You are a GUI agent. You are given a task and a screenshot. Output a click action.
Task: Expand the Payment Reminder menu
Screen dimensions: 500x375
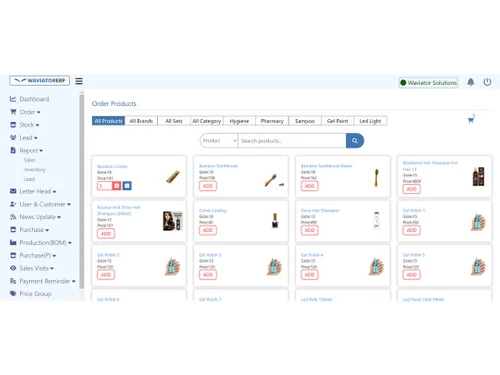click(47, 281)
